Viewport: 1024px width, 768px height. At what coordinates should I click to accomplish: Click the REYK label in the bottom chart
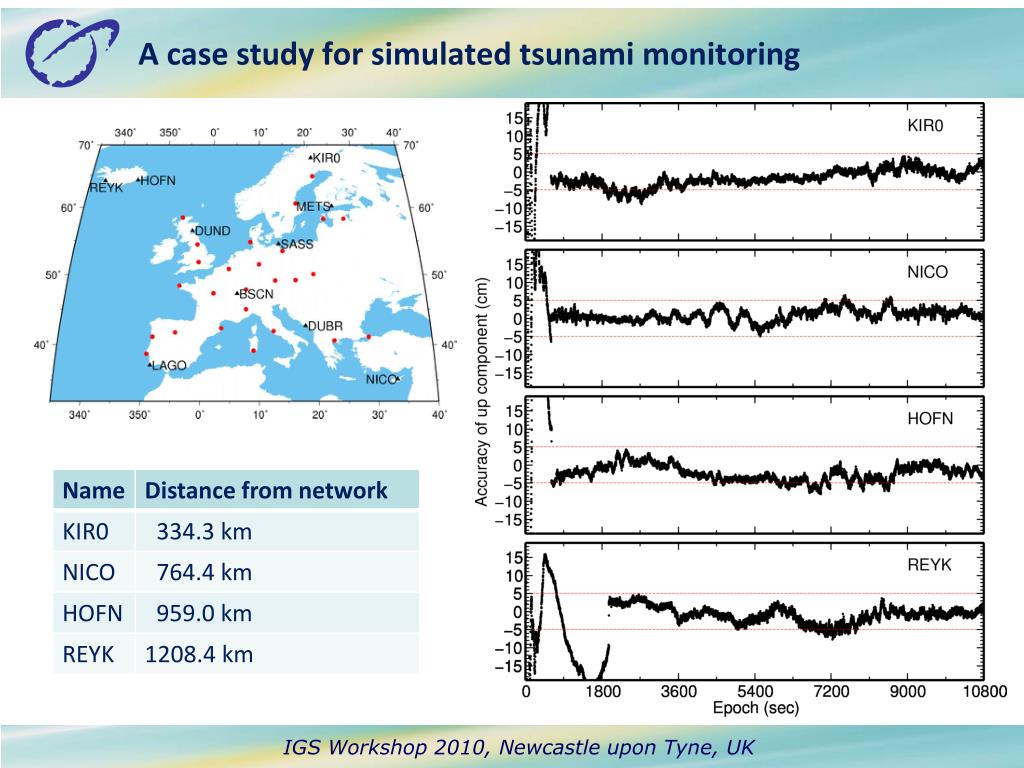coord(929,565)
